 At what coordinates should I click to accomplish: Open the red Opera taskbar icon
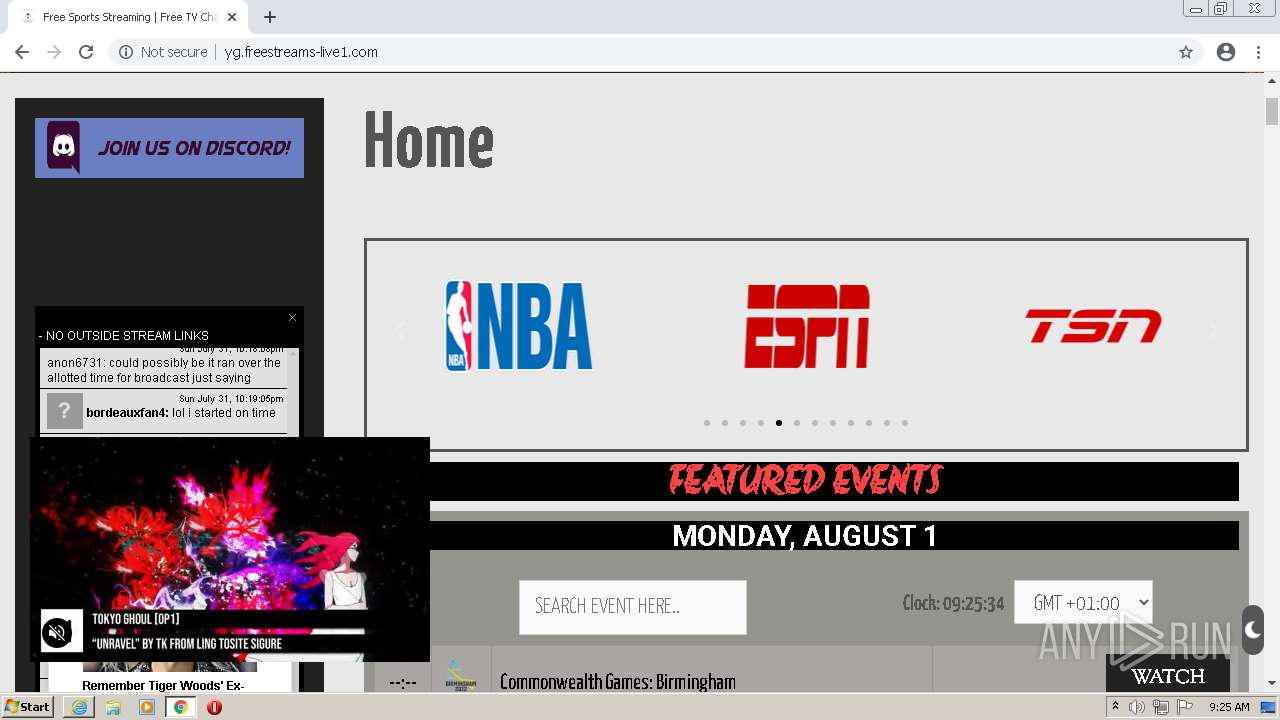[x=214, y=707]
